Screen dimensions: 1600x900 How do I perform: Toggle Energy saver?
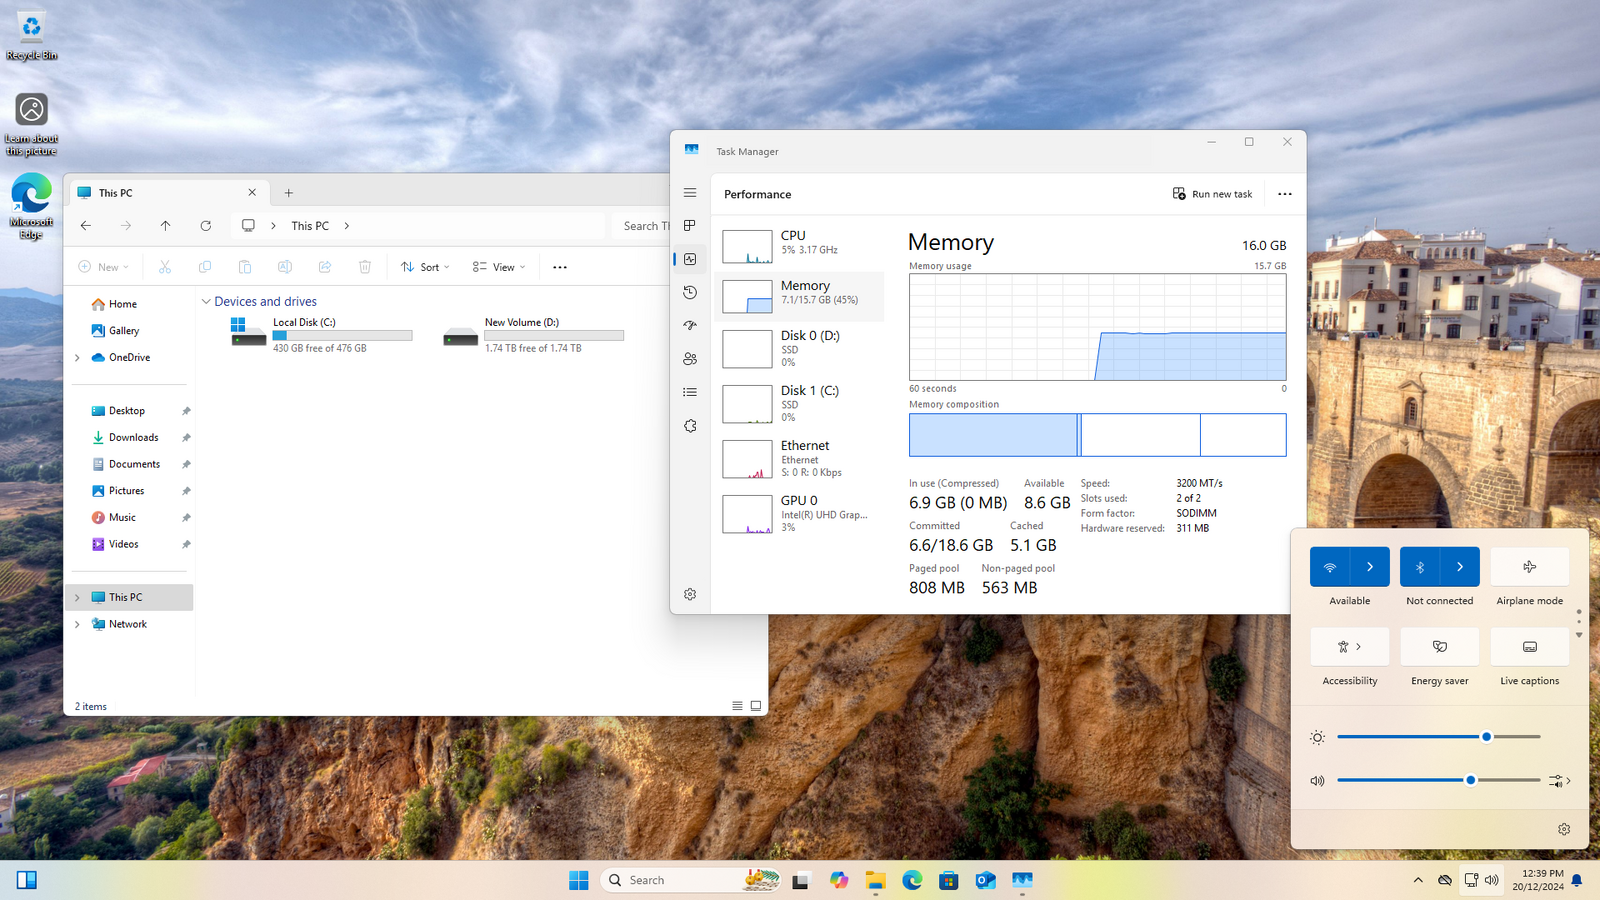pos(1440,647)
